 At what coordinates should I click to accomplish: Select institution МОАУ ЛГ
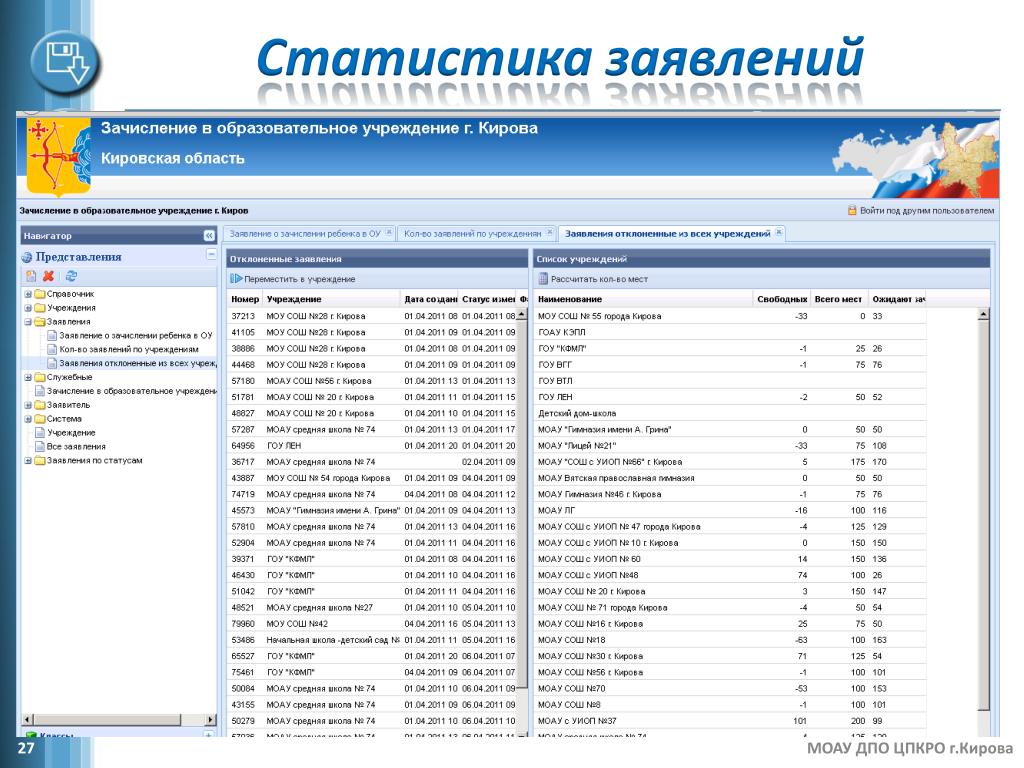click(730, 510)
